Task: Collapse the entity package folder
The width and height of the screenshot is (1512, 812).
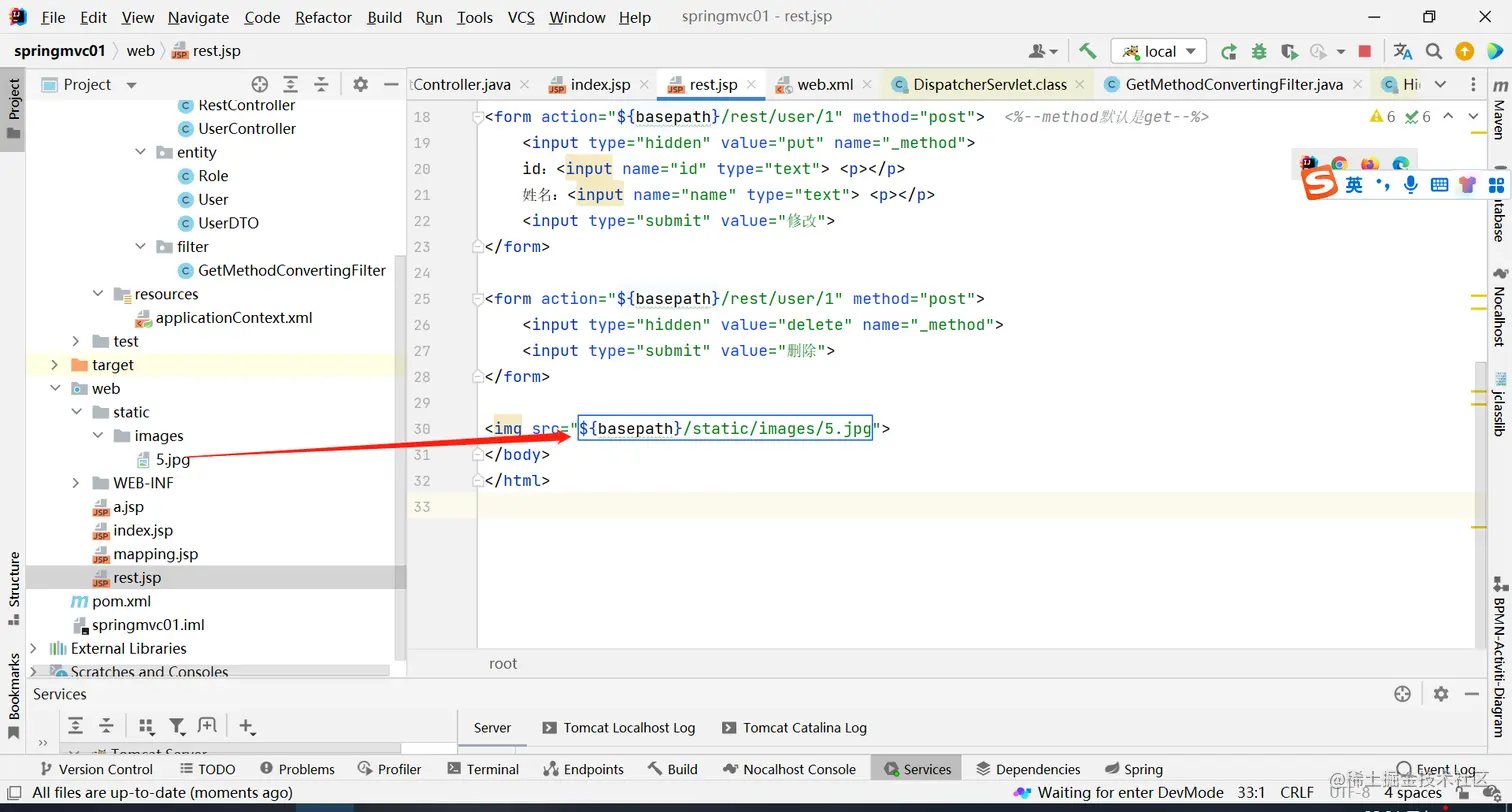Action: (x=142, y=152)
